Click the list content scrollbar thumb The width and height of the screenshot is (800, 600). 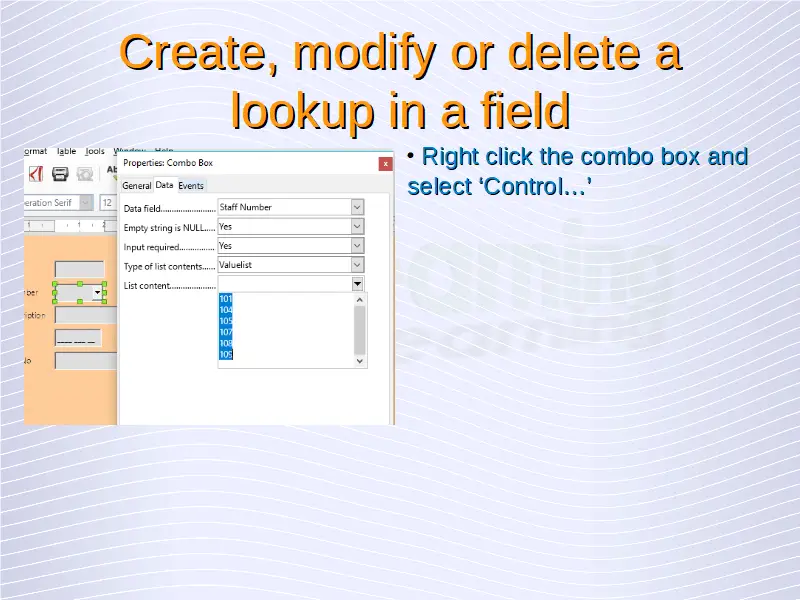click(x=360, y=330)
